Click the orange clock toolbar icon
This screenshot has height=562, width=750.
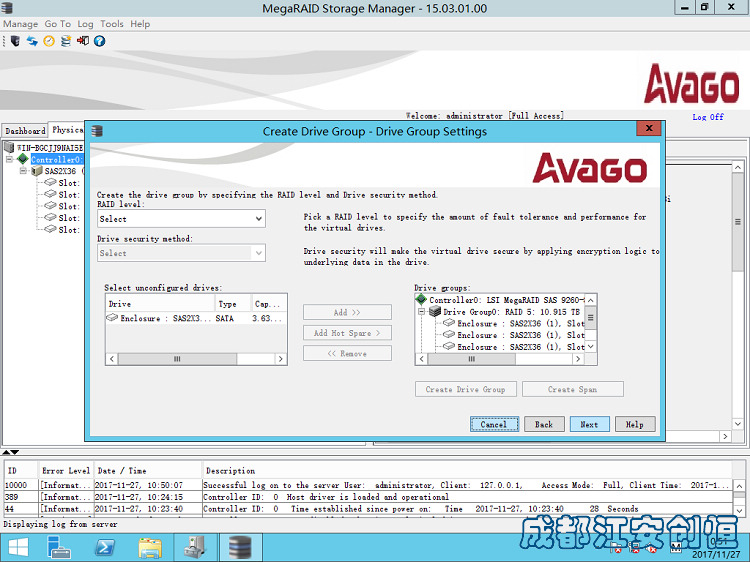(49, 41)
